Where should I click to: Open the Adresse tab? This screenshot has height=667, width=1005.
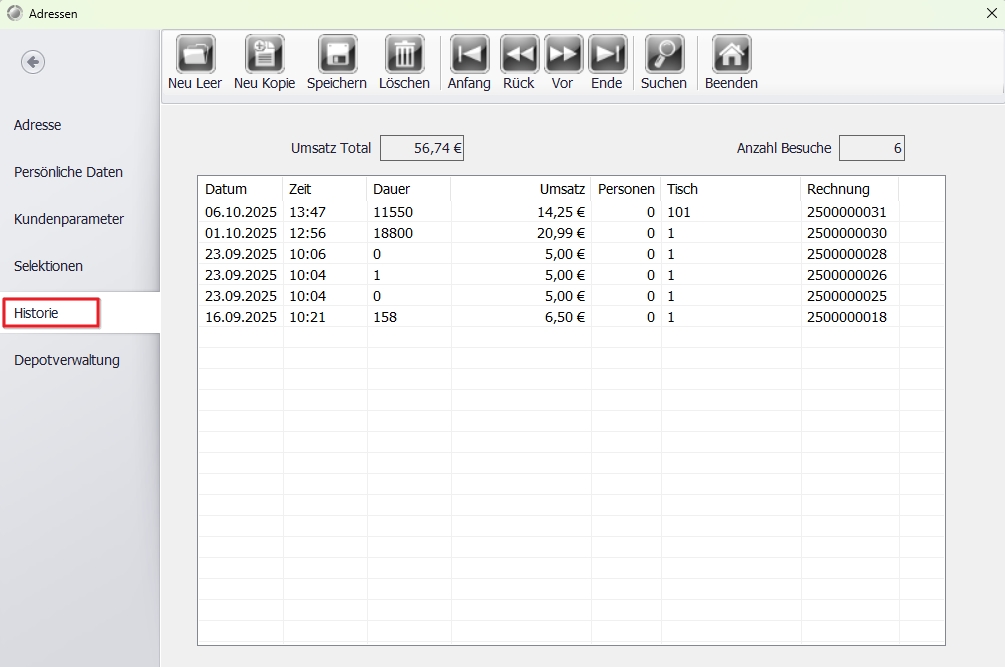coord(38,125)
